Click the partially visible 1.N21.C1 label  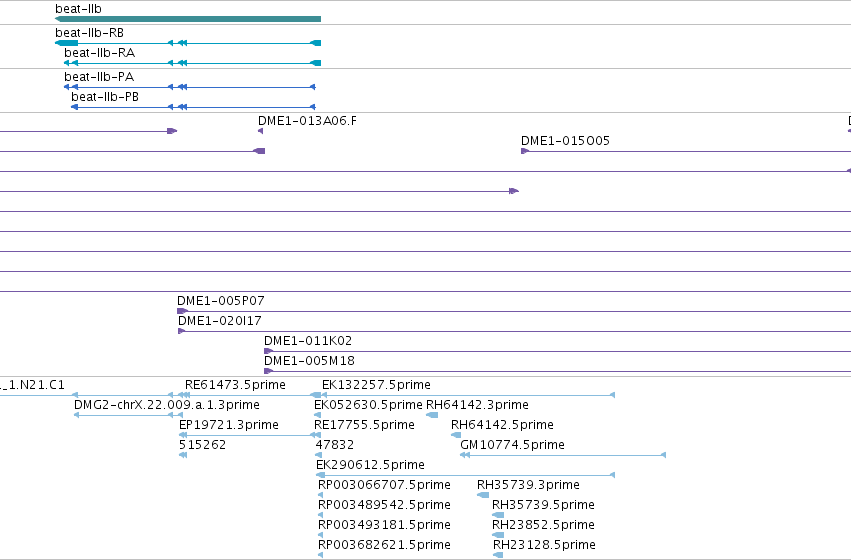32,385
